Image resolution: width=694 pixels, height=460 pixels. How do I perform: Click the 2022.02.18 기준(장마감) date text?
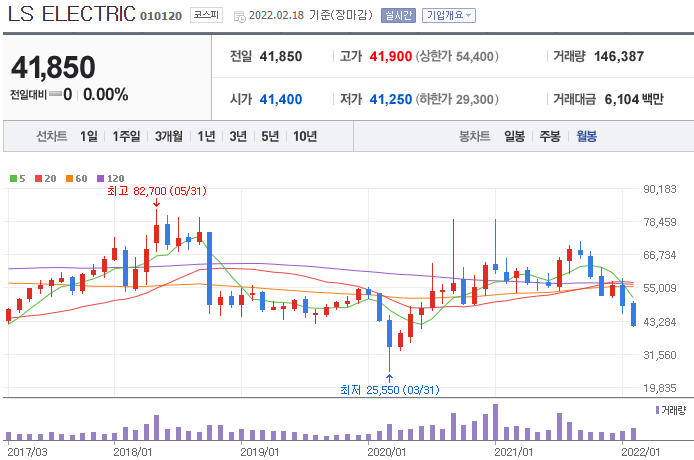(311, 15)
